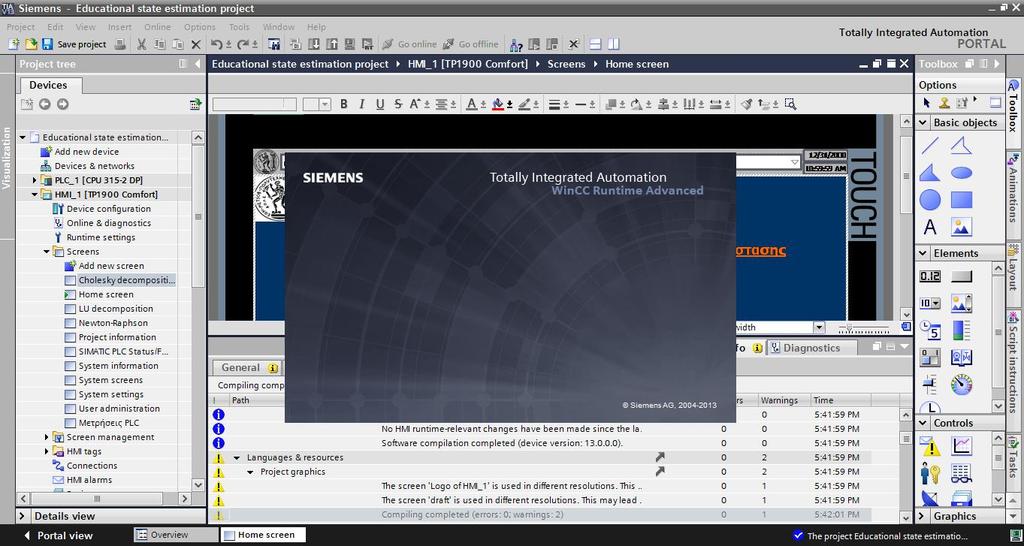This screenshot has width=1024, height=546.
Task: Collapse the Elements section
Action: 923,253
